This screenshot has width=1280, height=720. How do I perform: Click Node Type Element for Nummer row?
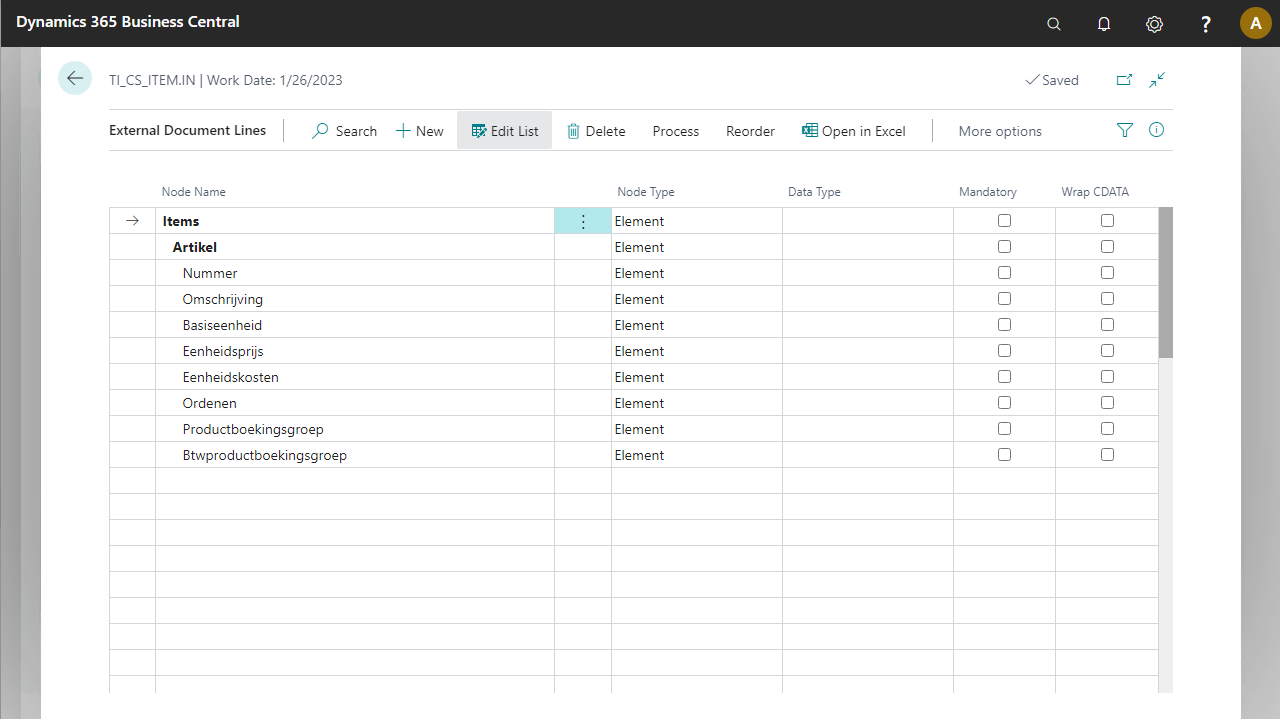pyautogui.click(x=697, y=273)
